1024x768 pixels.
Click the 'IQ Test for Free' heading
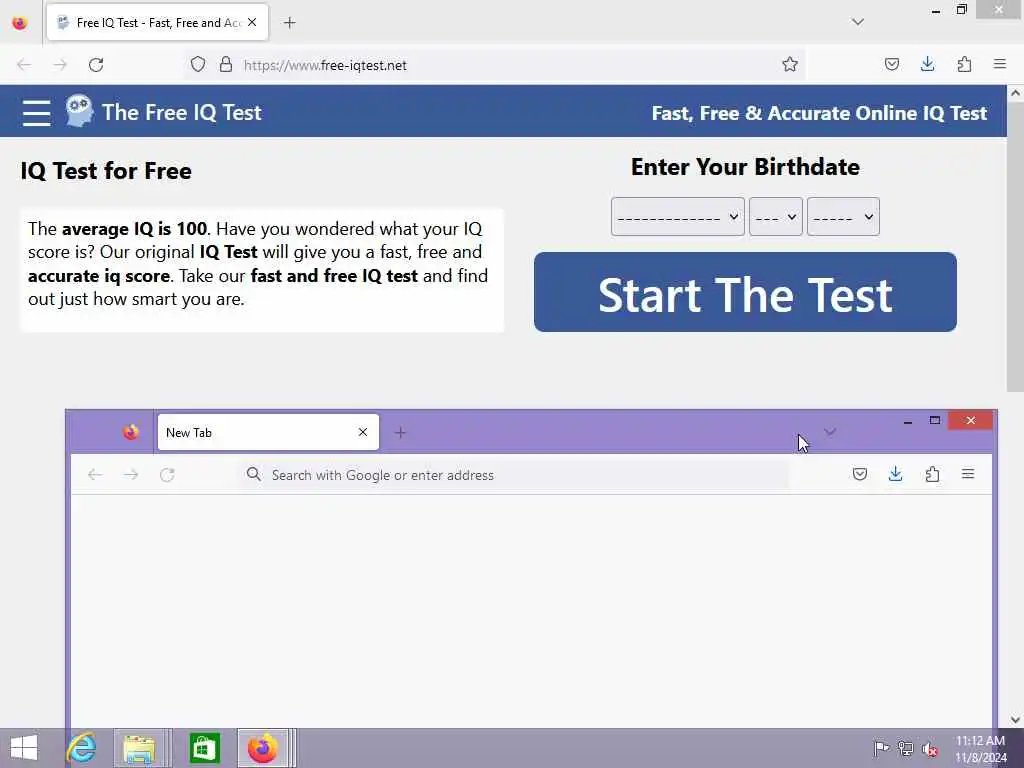pos(106,171)
